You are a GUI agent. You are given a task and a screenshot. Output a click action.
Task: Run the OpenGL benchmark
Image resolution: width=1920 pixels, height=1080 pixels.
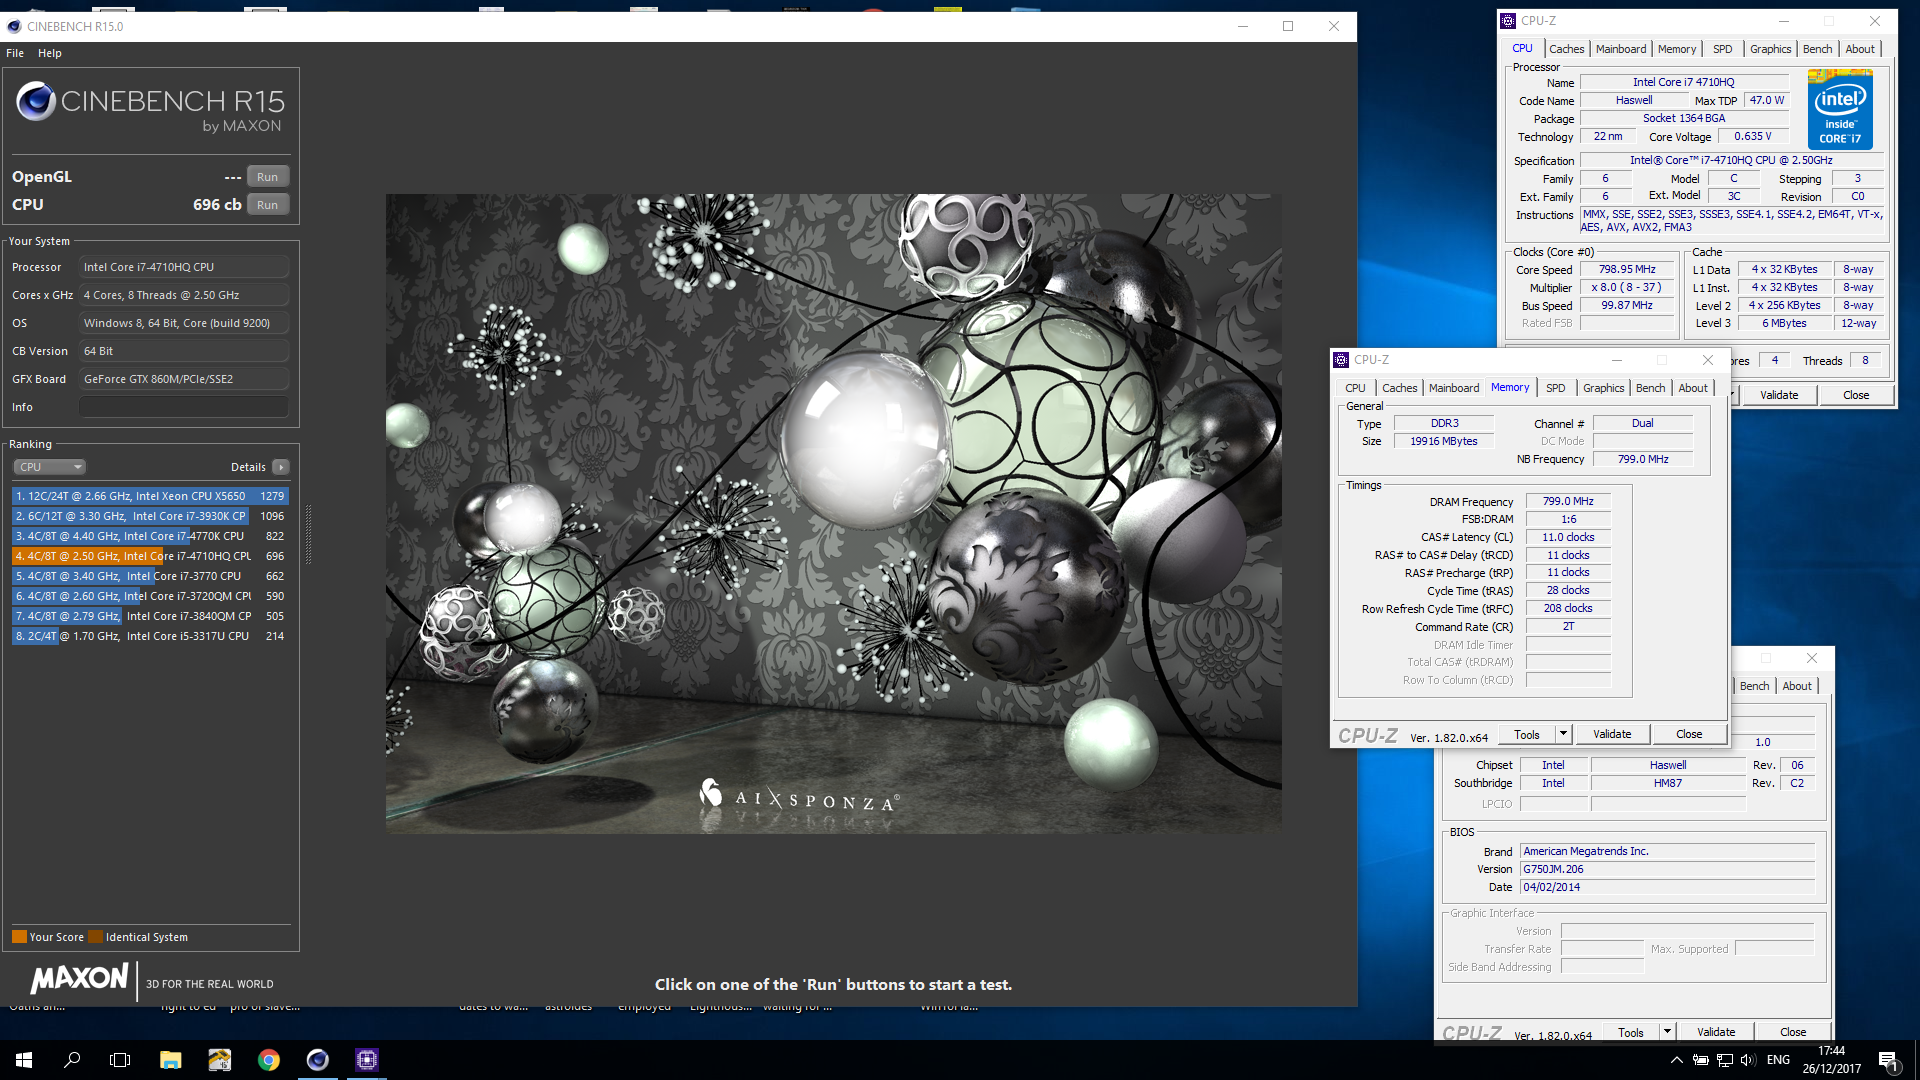click(x=267, y=177)
